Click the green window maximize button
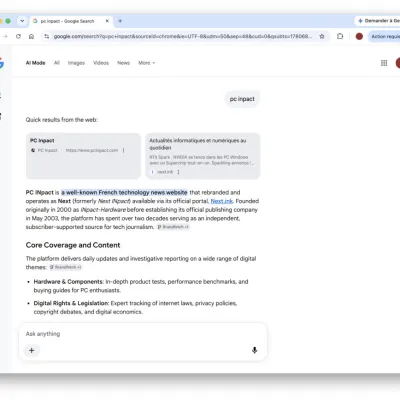 (8, 21)
